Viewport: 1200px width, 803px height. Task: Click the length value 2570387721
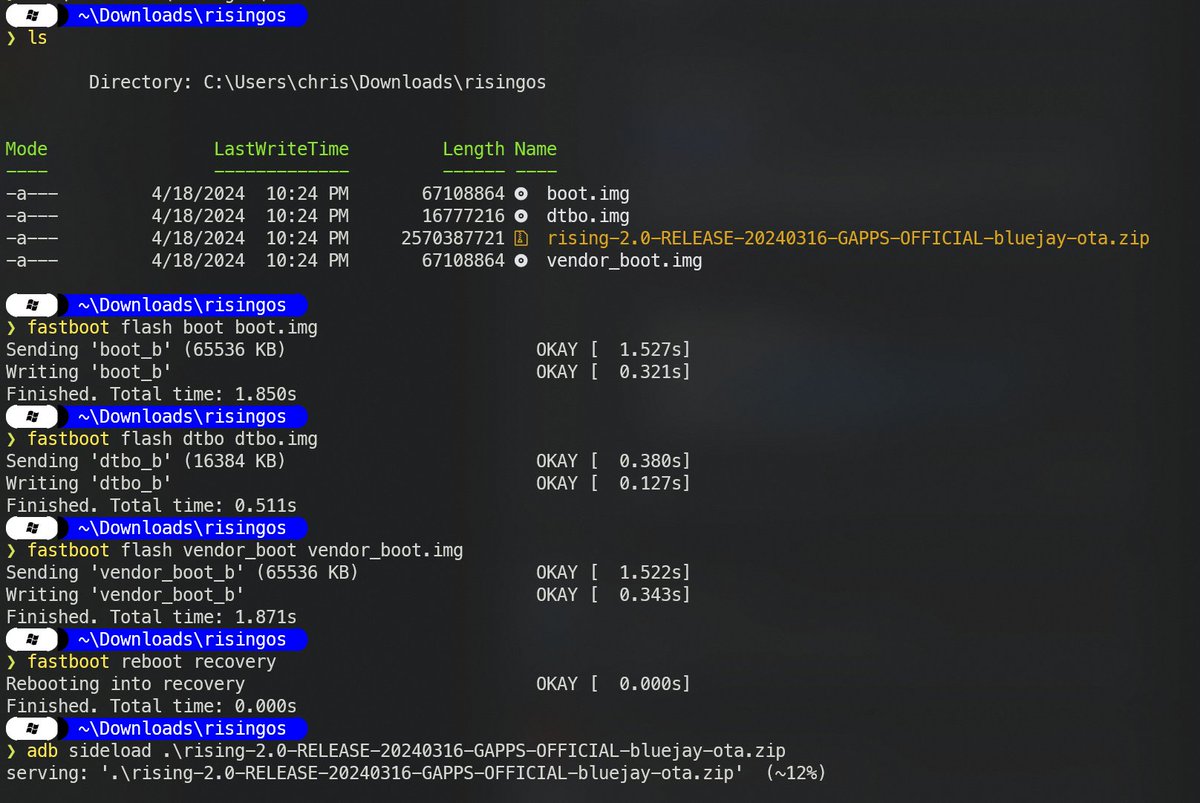453,238
